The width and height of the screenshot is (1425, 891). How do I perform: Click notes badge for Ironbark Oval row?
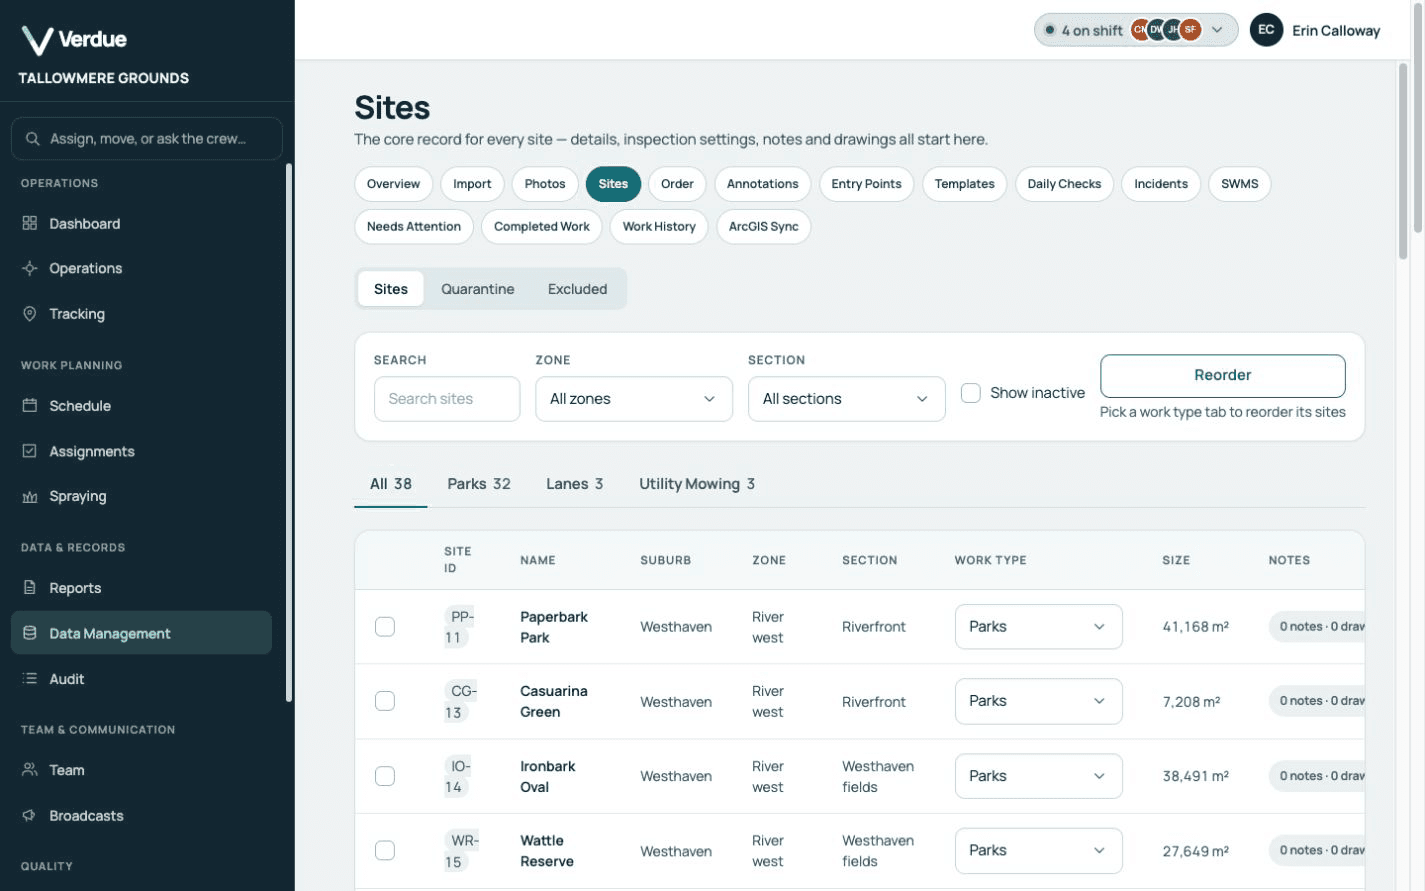pos(1318,776)
